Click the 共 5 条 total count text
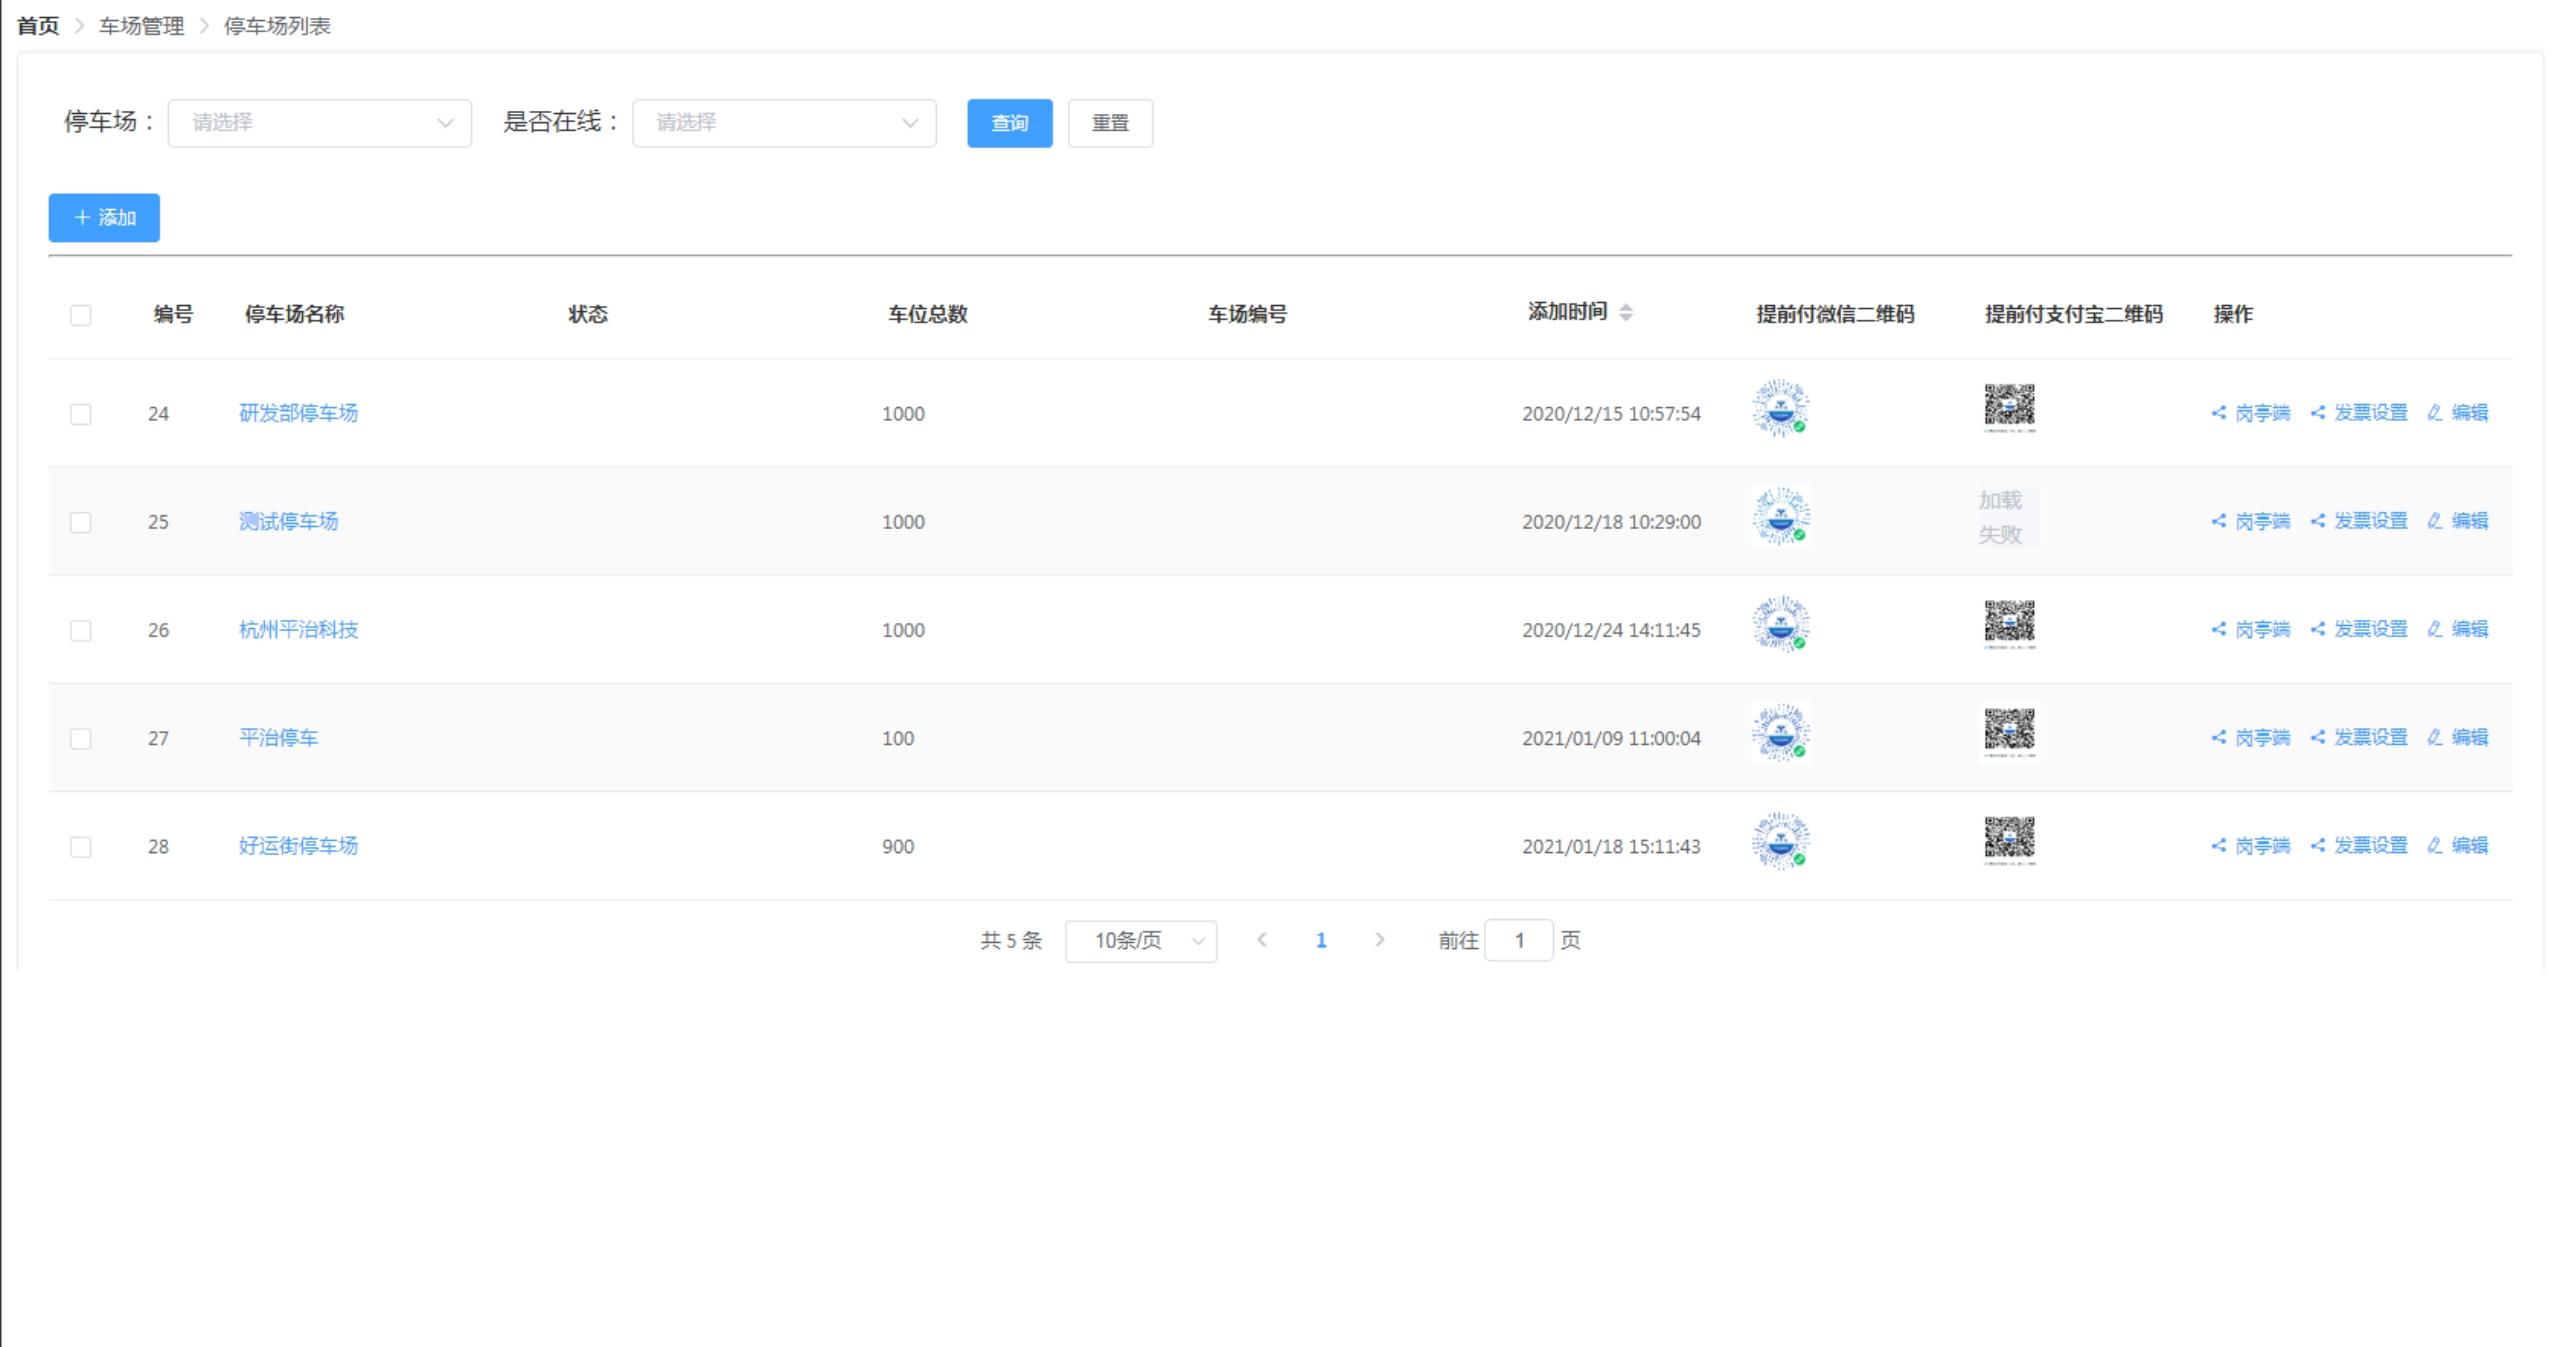The height and width of the screenshot is (1347, 2560). [x=1011, y=940]
